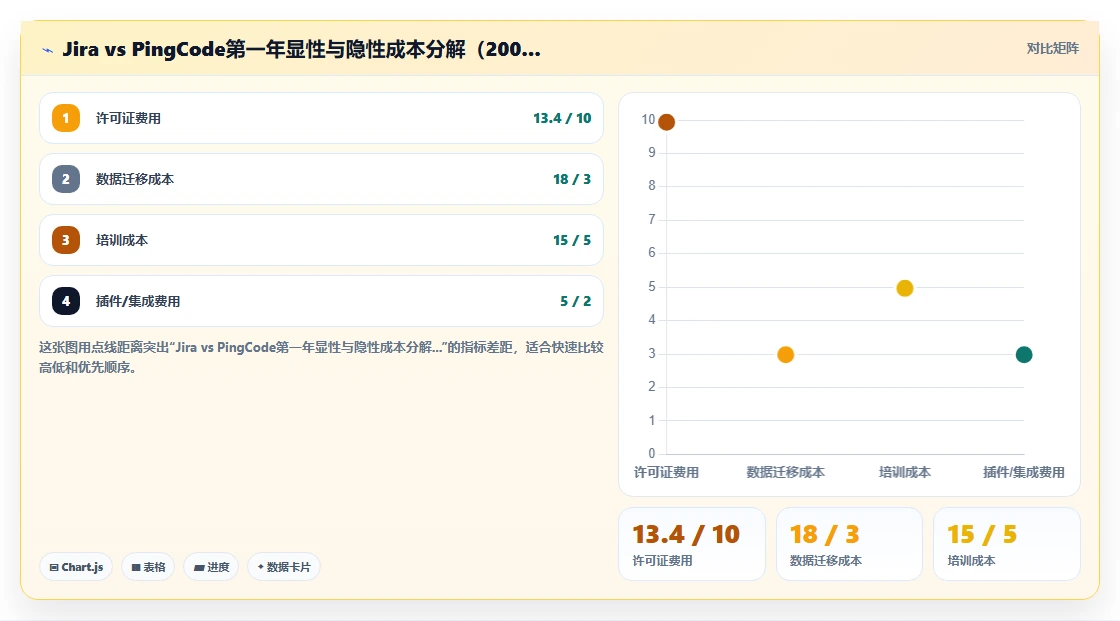This screenshot has height=621, width=1120.
Task: Click the teal data point for 插件/集成费用
Action: 1024,354
